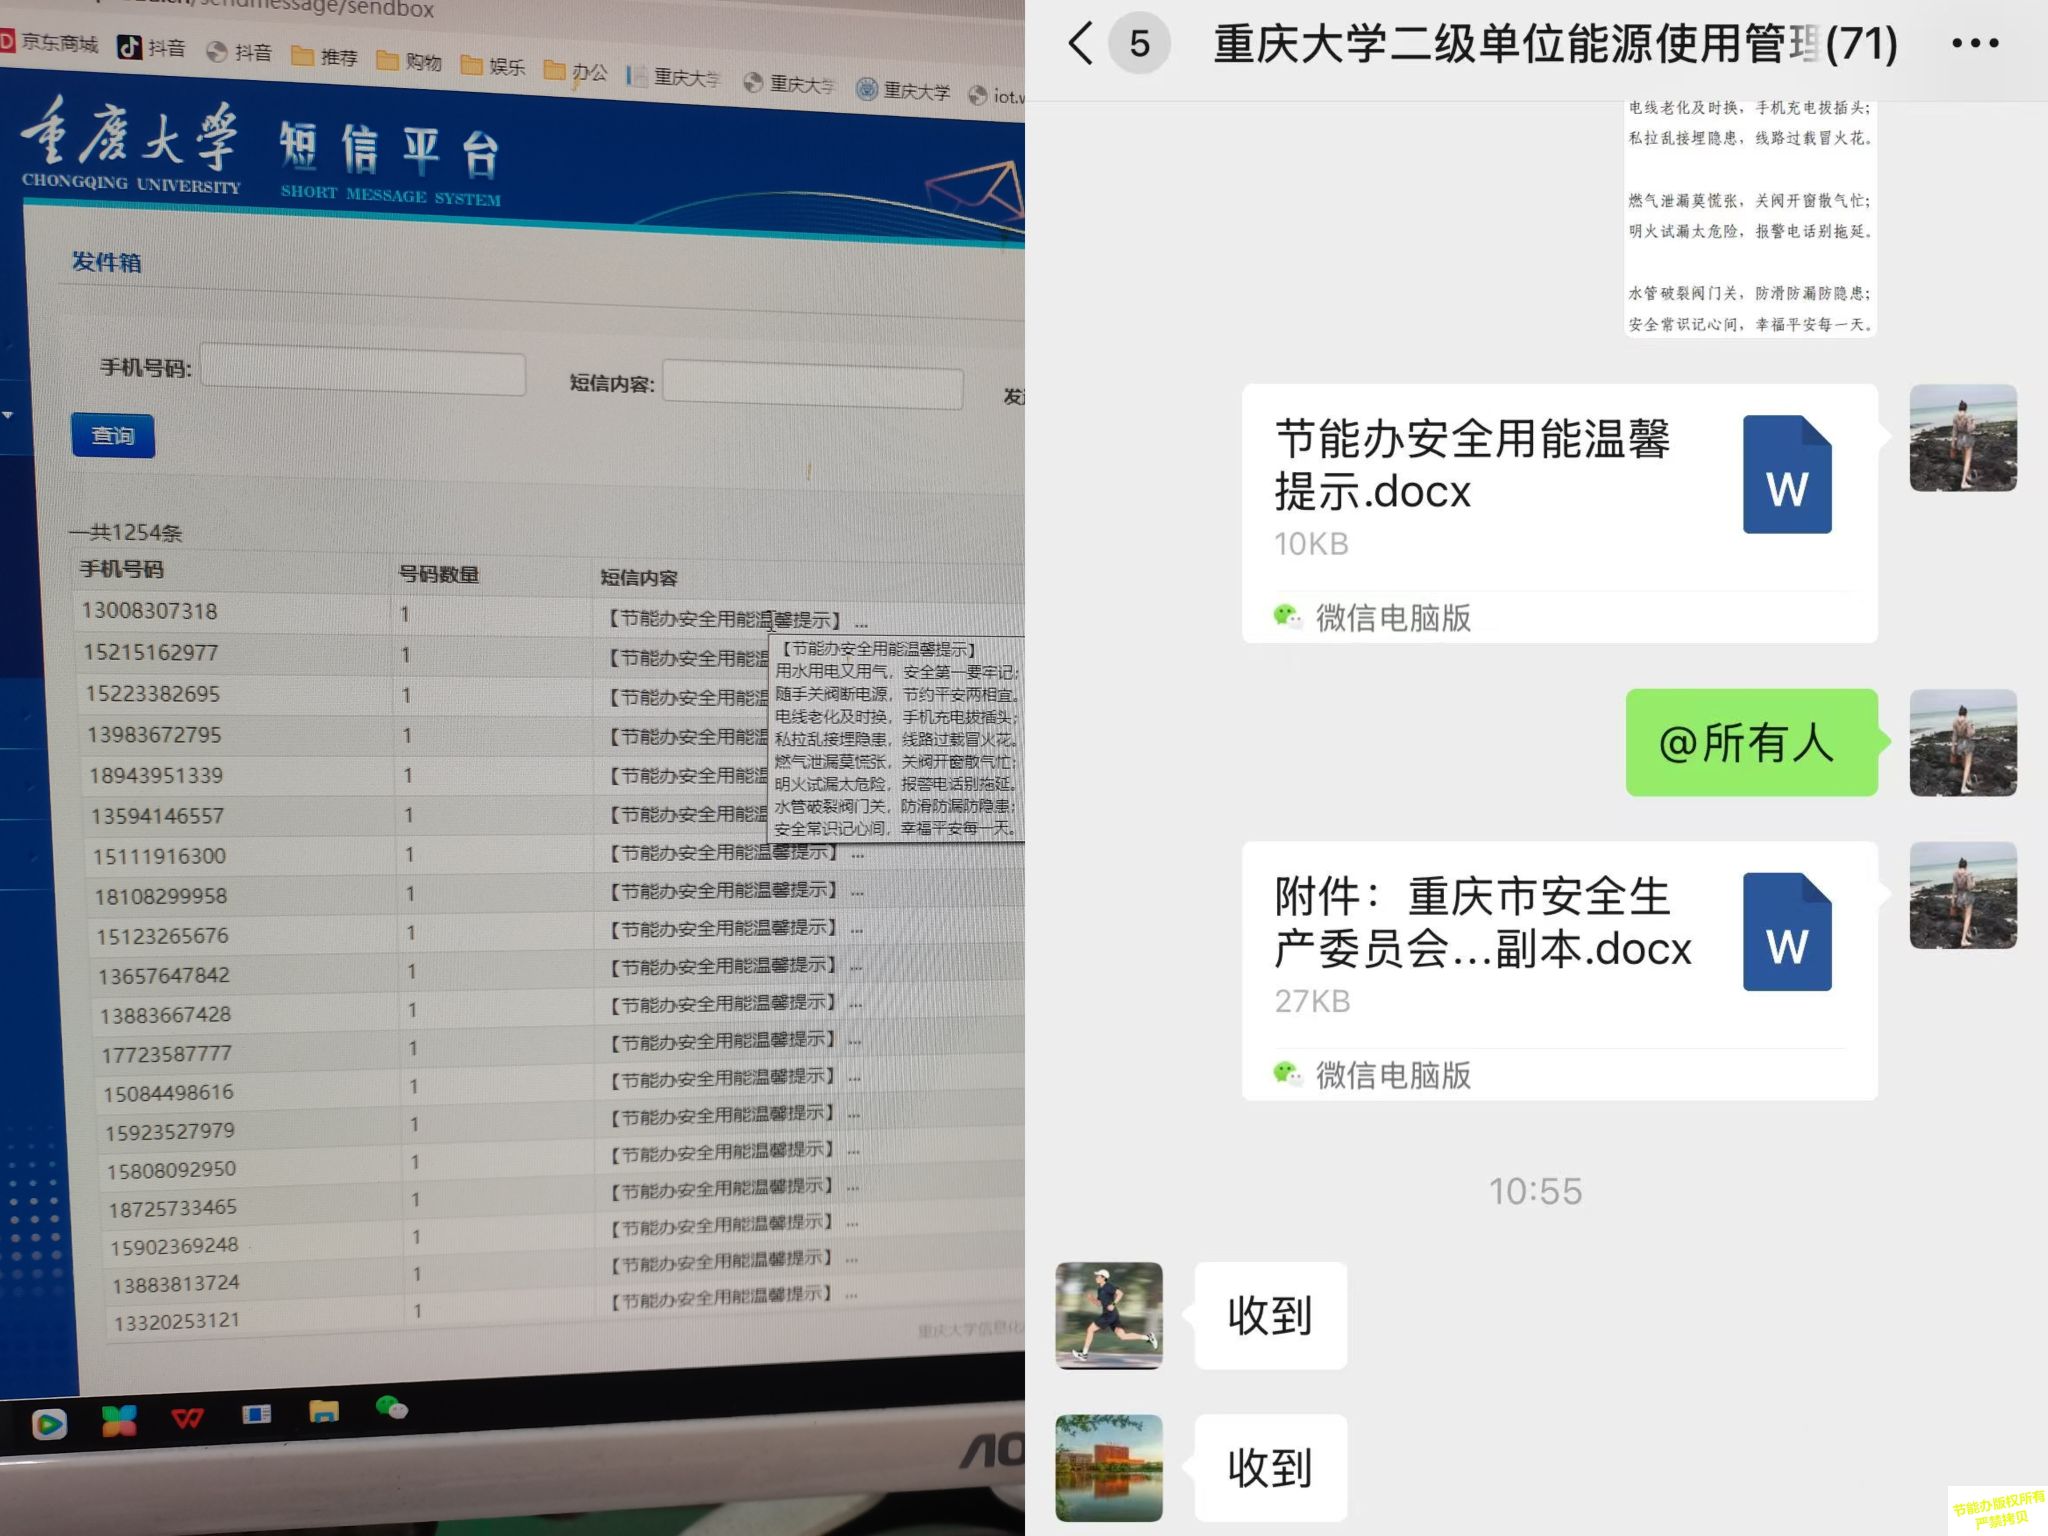Image resolution: width=2048 pixels, height=1536 pixels.
Task: Open the video player icon in taskbar
Action: 49,1423
